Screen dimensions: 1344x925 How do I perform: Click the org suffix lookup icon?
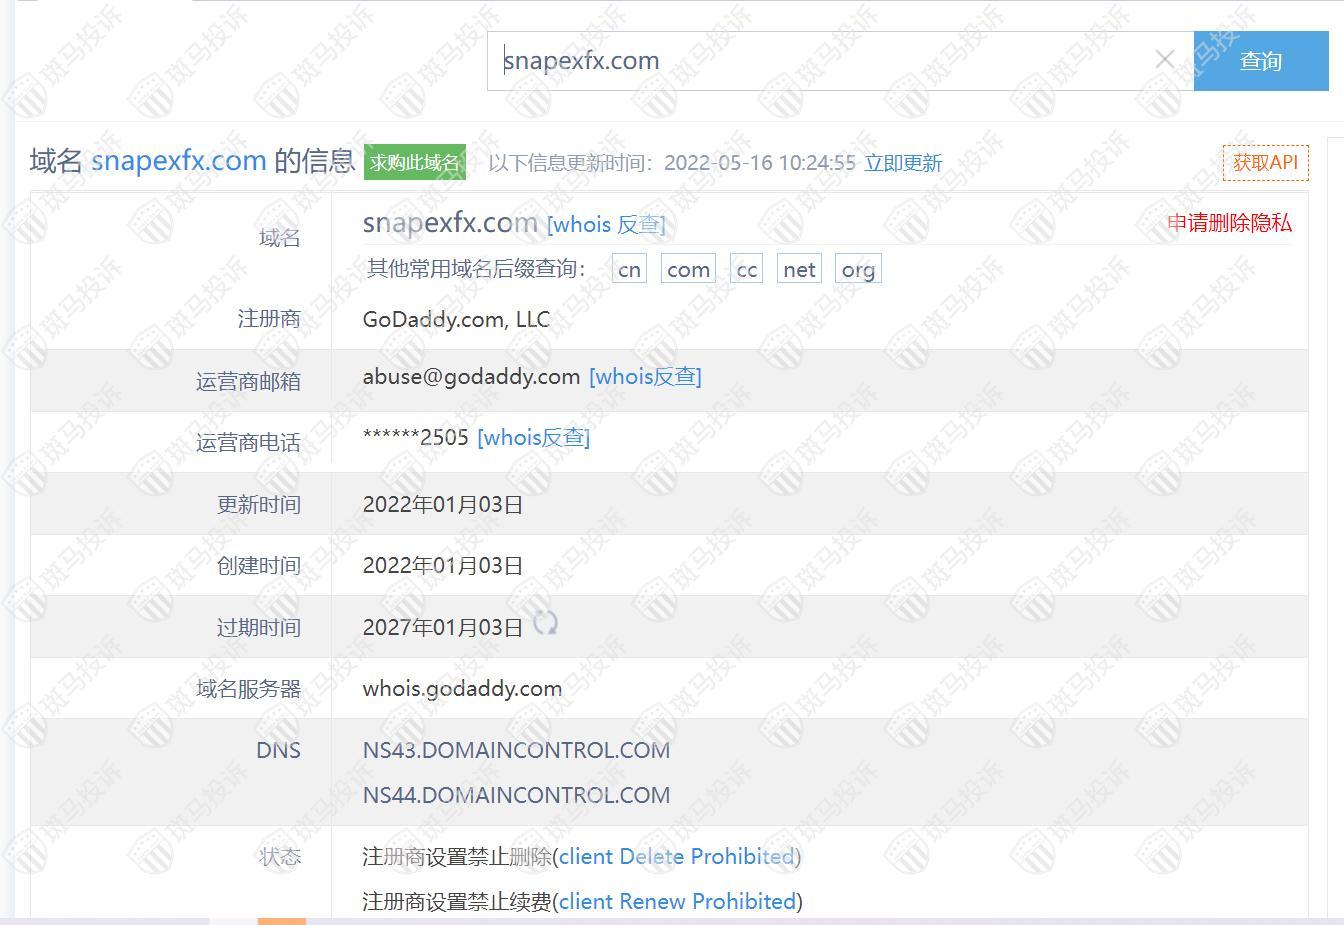coord(857,268)
